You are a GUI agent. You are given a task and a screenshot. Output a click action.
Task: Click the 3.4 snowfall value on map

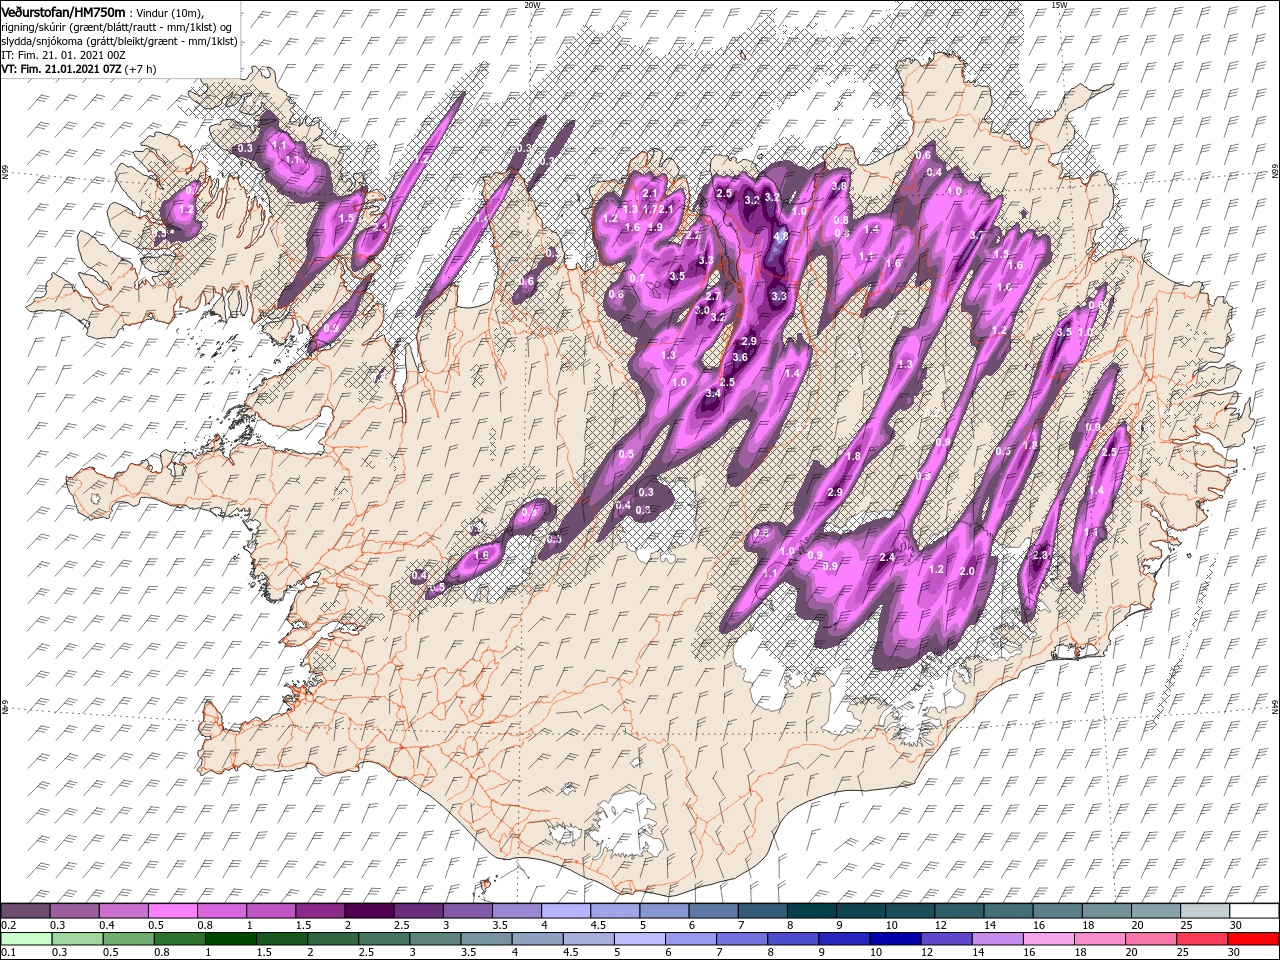tap(713, 394)
